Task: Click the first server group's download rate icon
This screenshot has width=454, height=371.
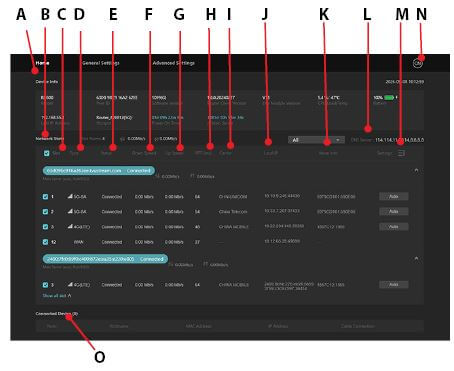Action: (158, 176)
